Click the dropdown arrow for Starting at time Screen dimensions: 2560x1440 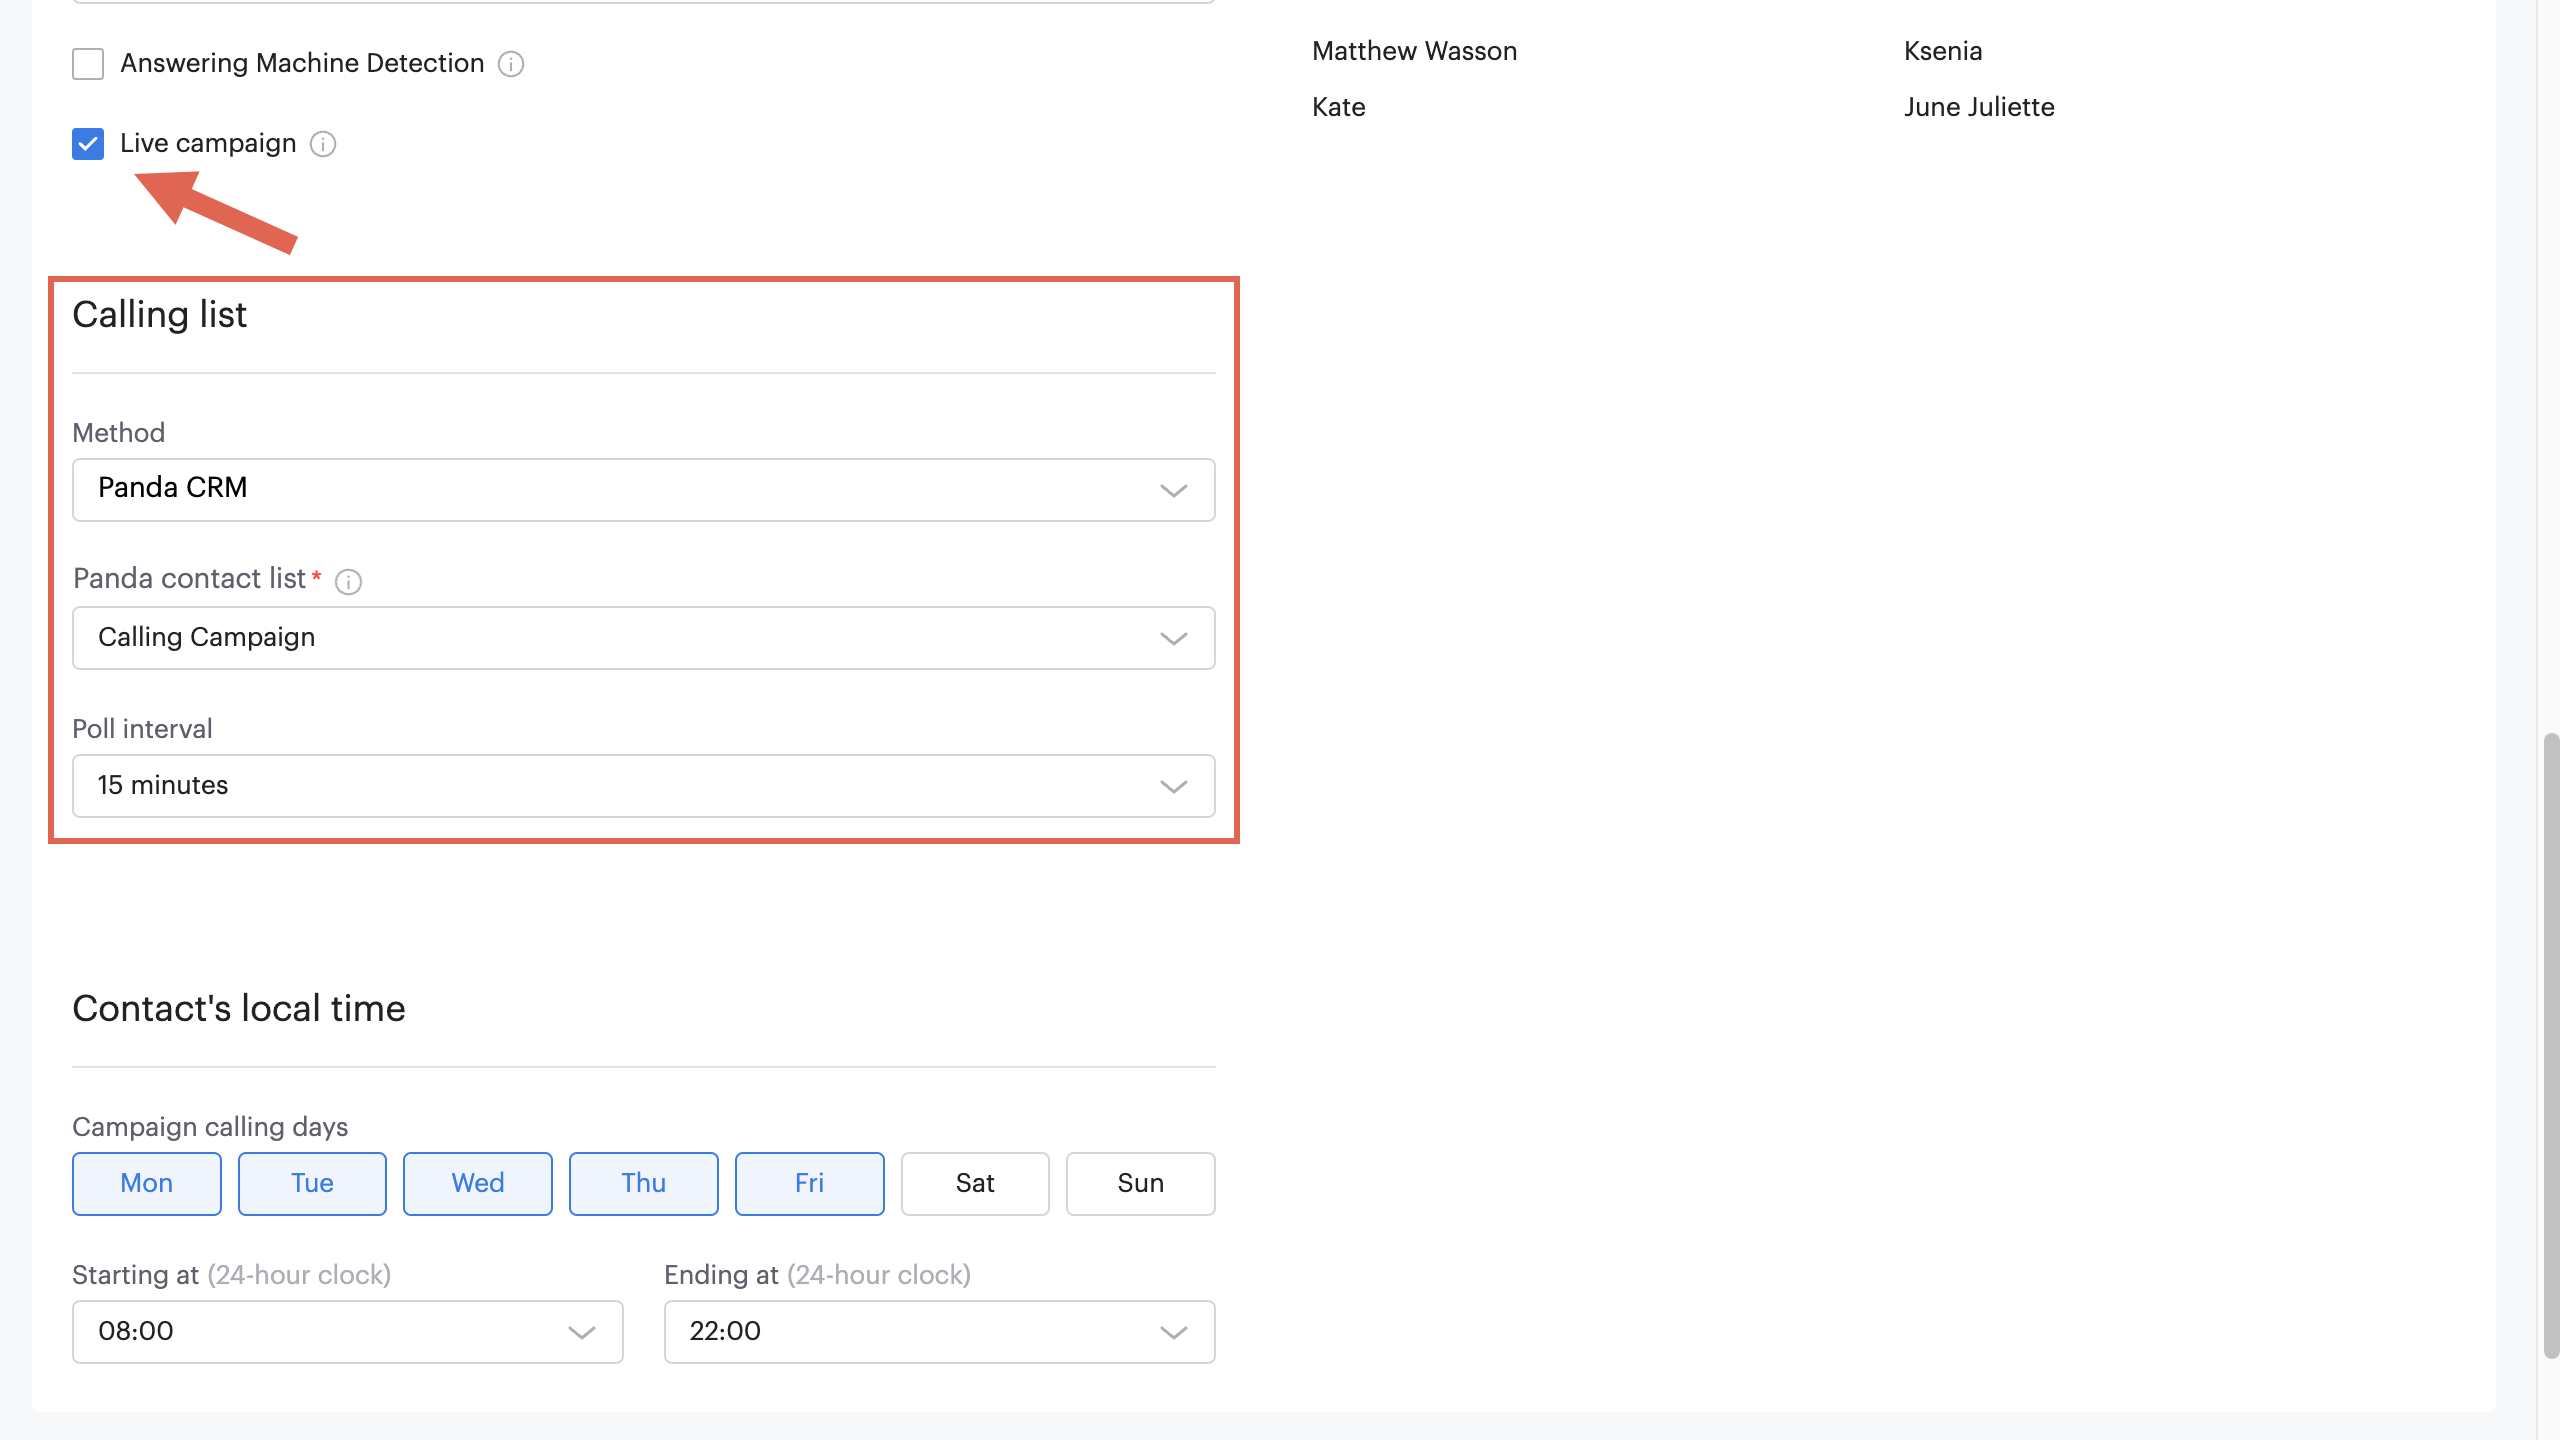[584, 1331]
